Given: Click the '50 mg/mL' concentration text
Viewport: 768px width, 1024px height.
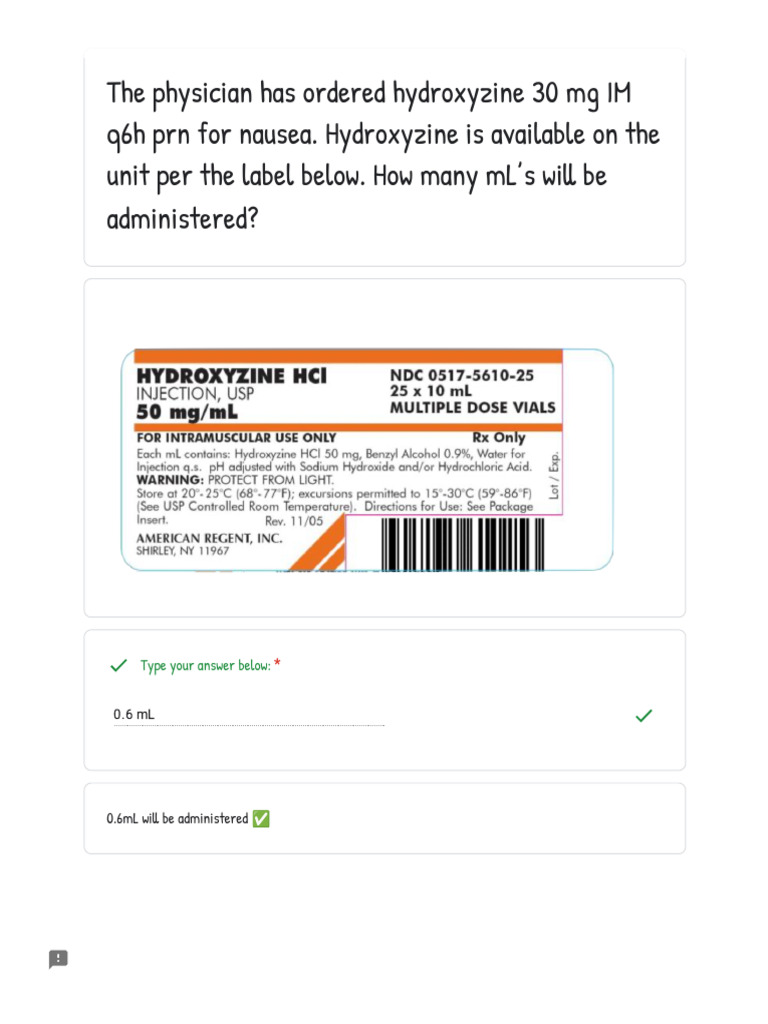Looking at the screenshot, I should (x=187, y=412).
